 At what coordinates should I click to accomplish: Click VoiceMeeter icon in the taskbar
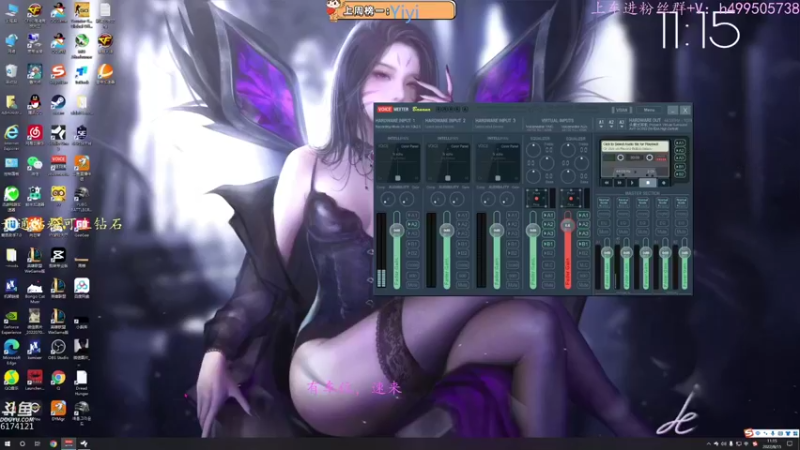[68, 444]
